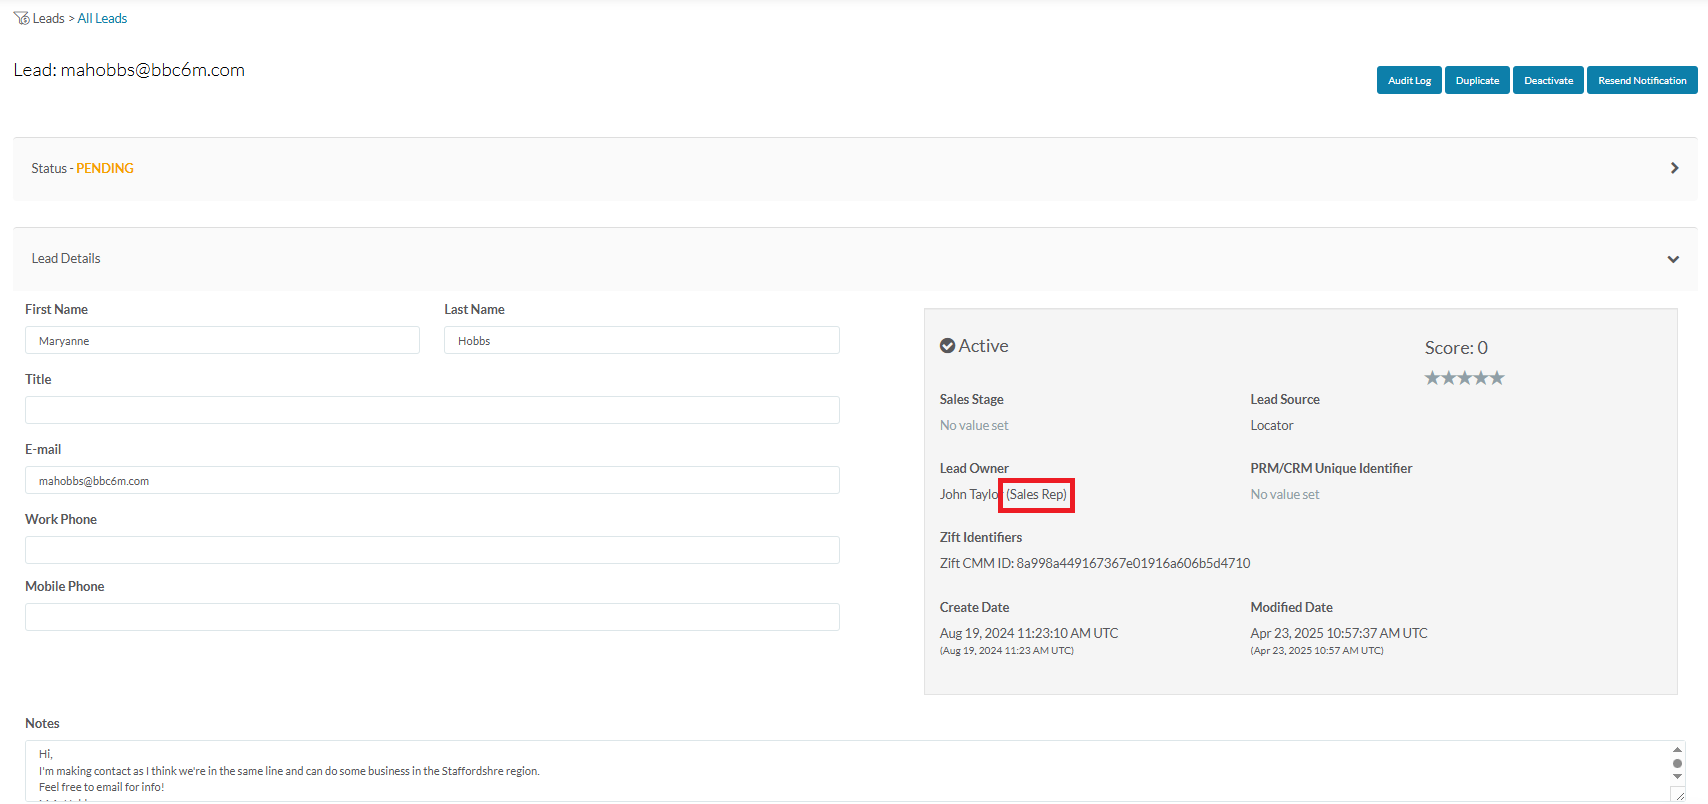Click the E-mail input field
Viewport: 1708px width, 804px height.
pos(432,480)
